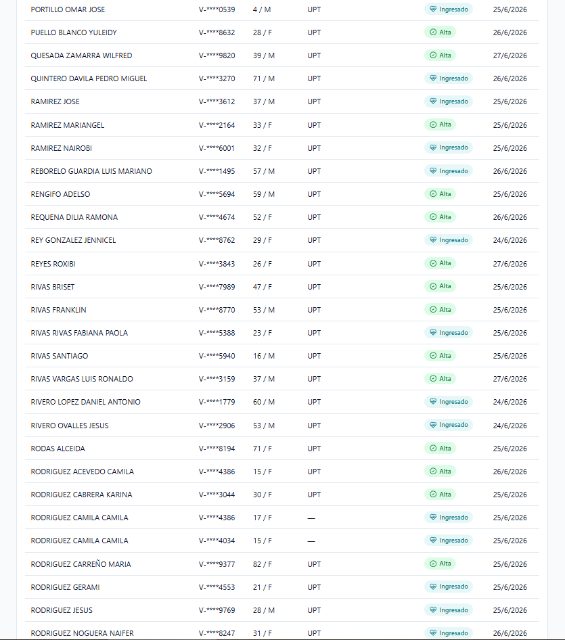Click date 27/6/2026 in RIVAS VARGAS LUIS RONALDO row

click(x=510, y=379)
